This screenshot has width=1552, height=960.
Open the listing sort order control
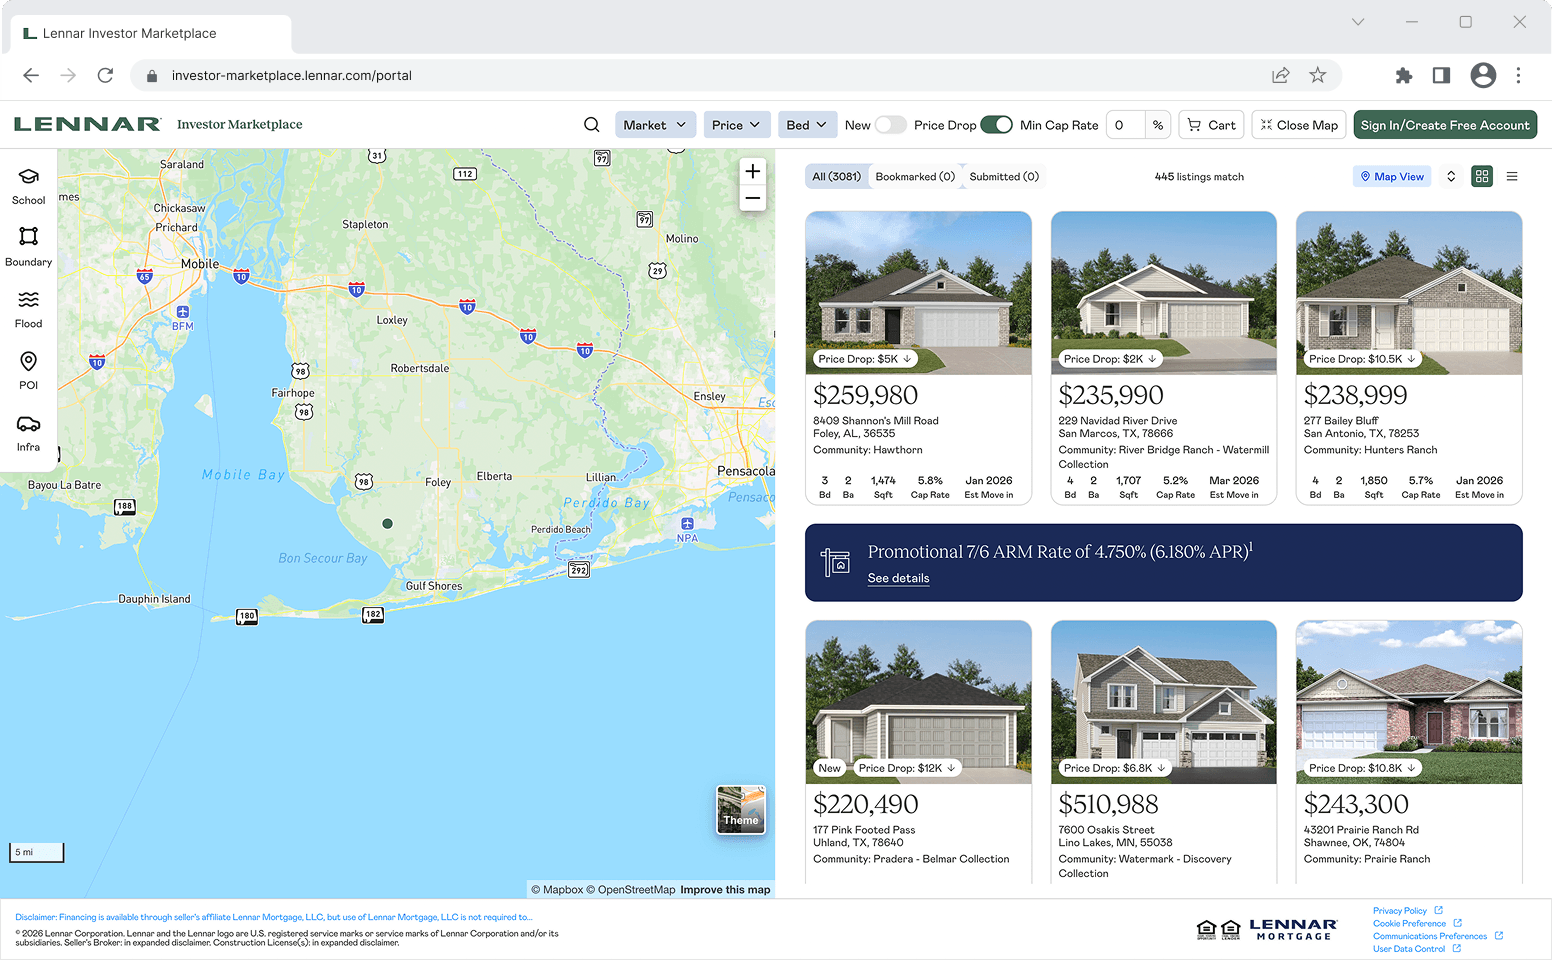(1451, 176)
